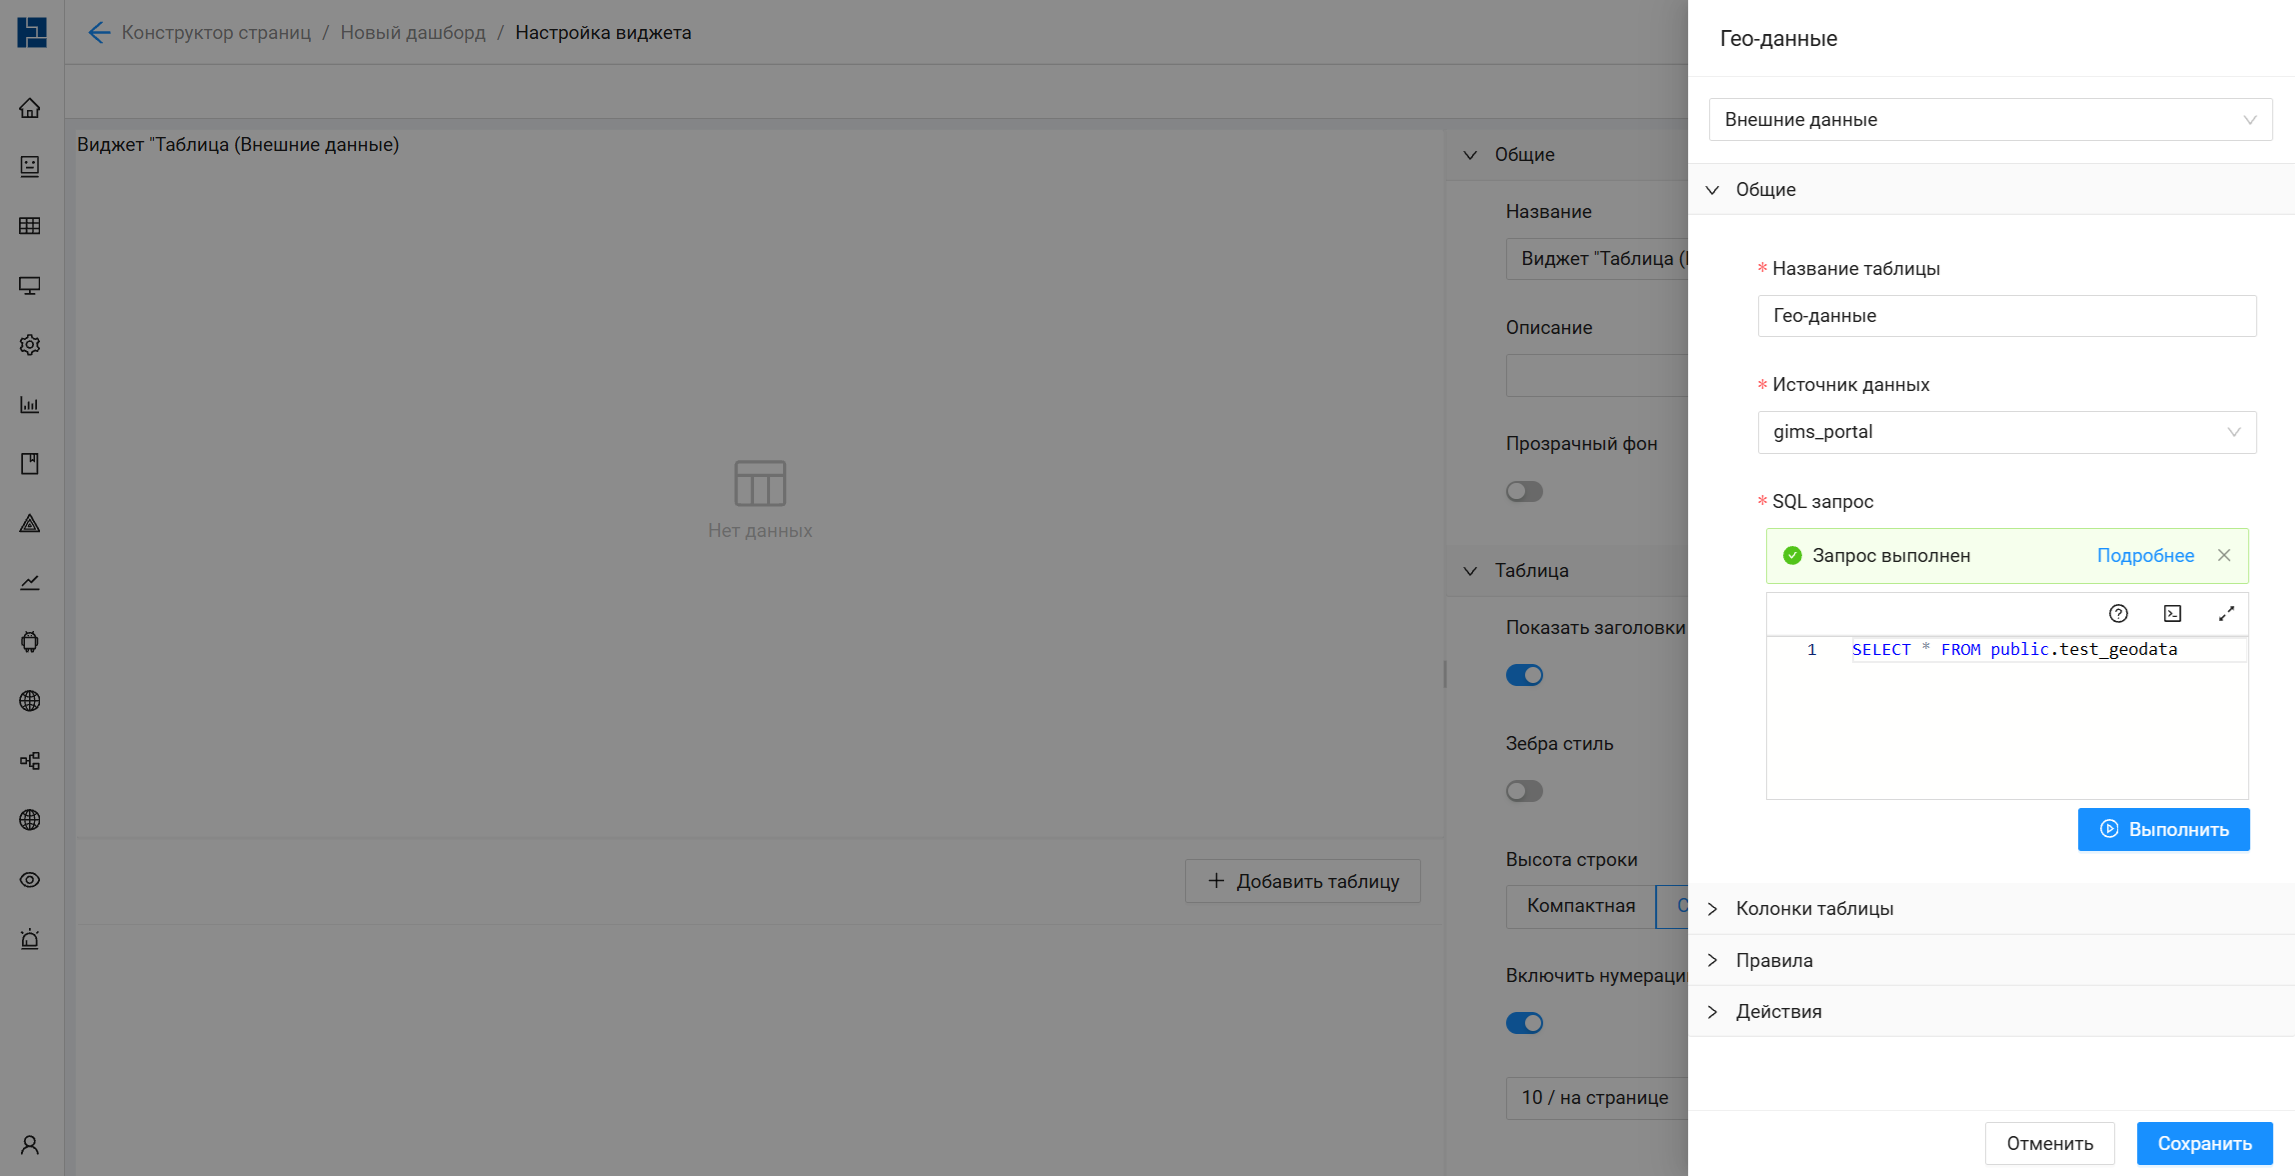Click the SQL console terminal icon
Viewport: 2295px width, 1176px height.
pyautogui.click(x=2172, y=614)
